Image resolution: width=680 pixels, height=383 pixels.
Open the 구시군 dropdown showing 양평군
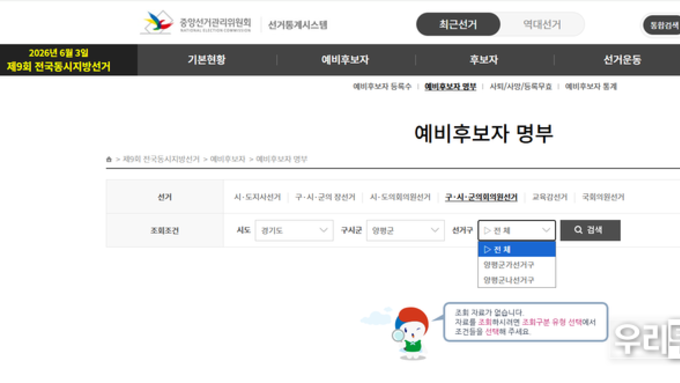pyautogui.click(x=405, y=230)
